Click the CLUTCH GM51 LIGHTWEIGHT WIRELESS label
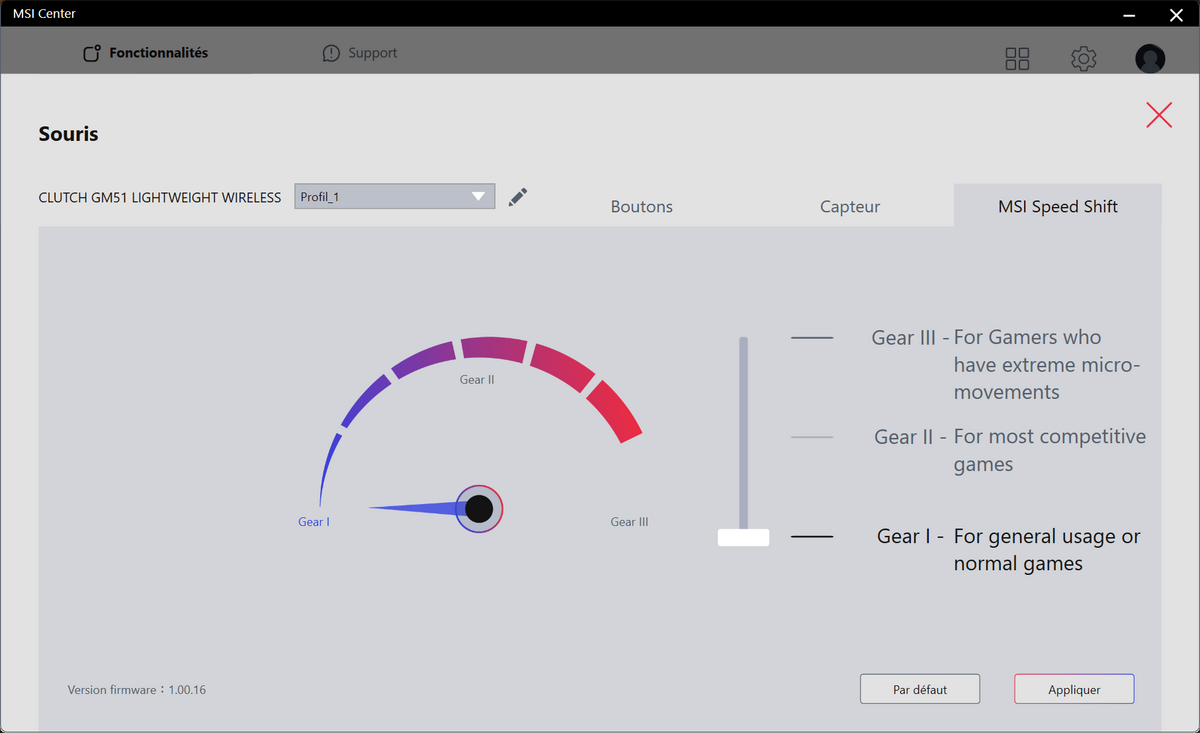 click(x=160, y=198)
